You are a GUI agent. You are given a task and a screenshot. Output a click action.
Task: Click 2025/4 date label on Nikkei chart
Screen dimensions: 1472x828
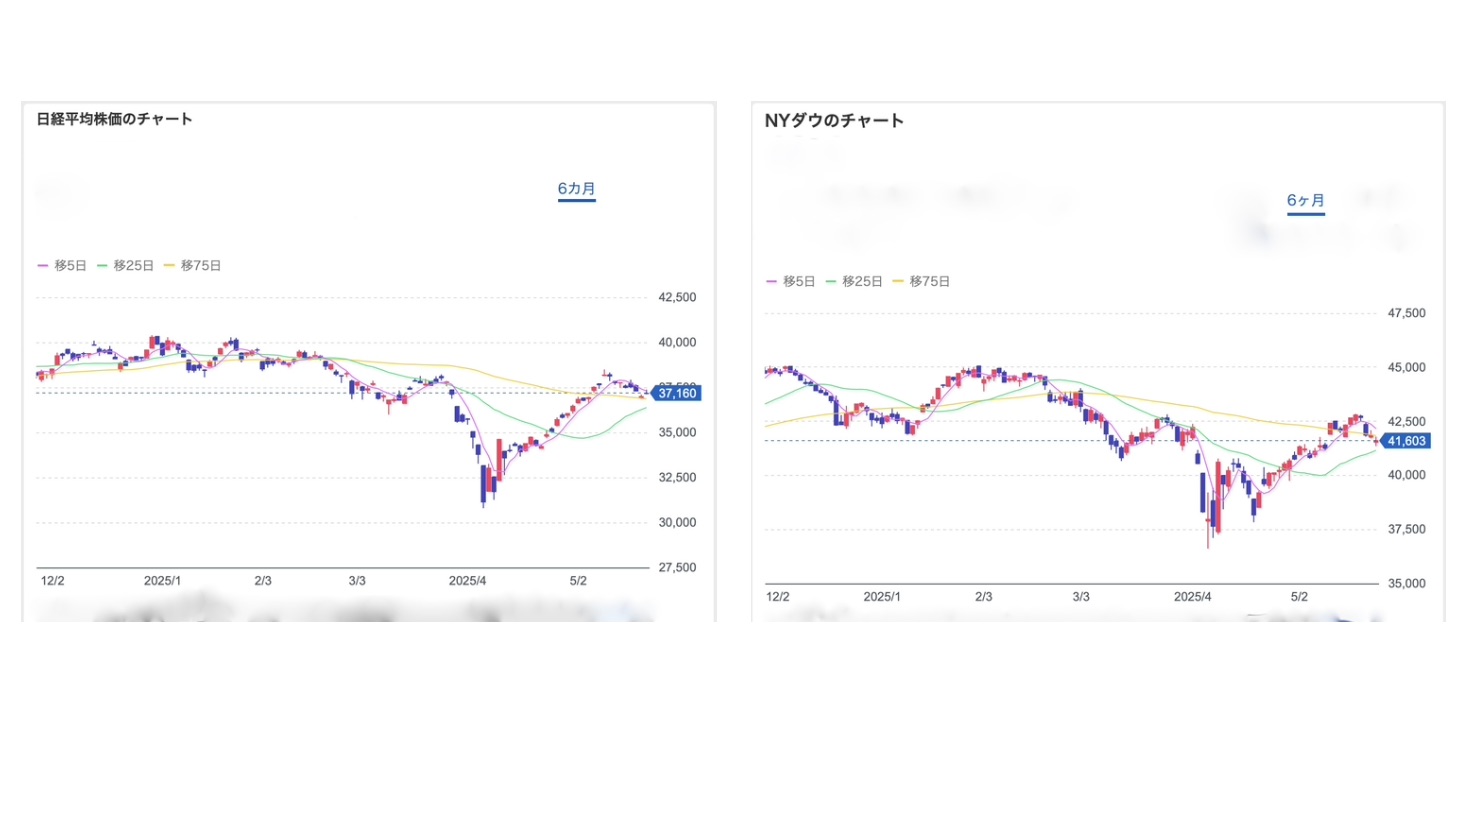coord(467,581)
